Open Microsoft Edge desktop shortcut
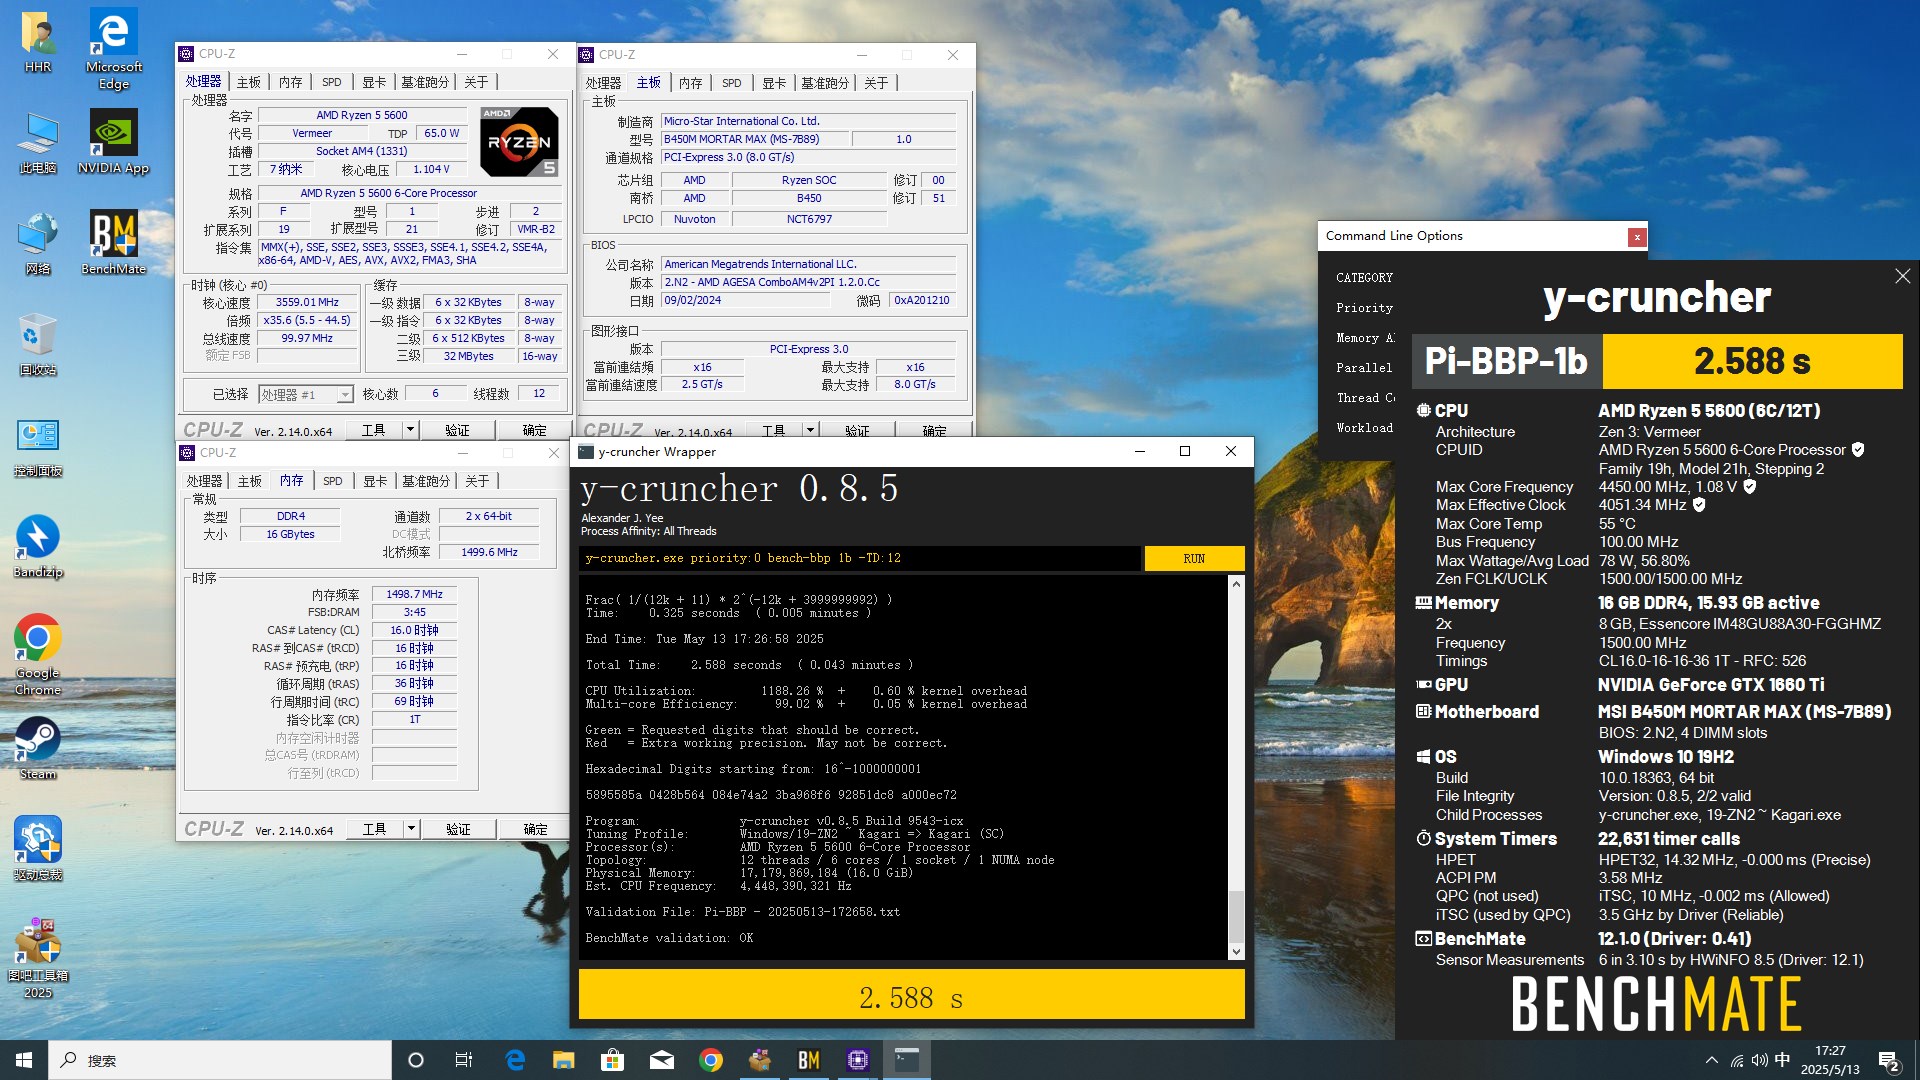 113,50
